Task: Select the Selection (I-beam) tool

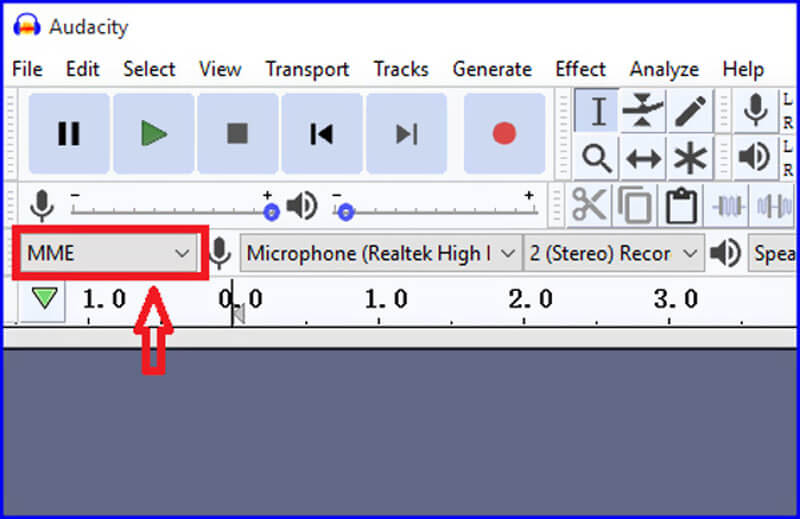Action: coord(598,112)
